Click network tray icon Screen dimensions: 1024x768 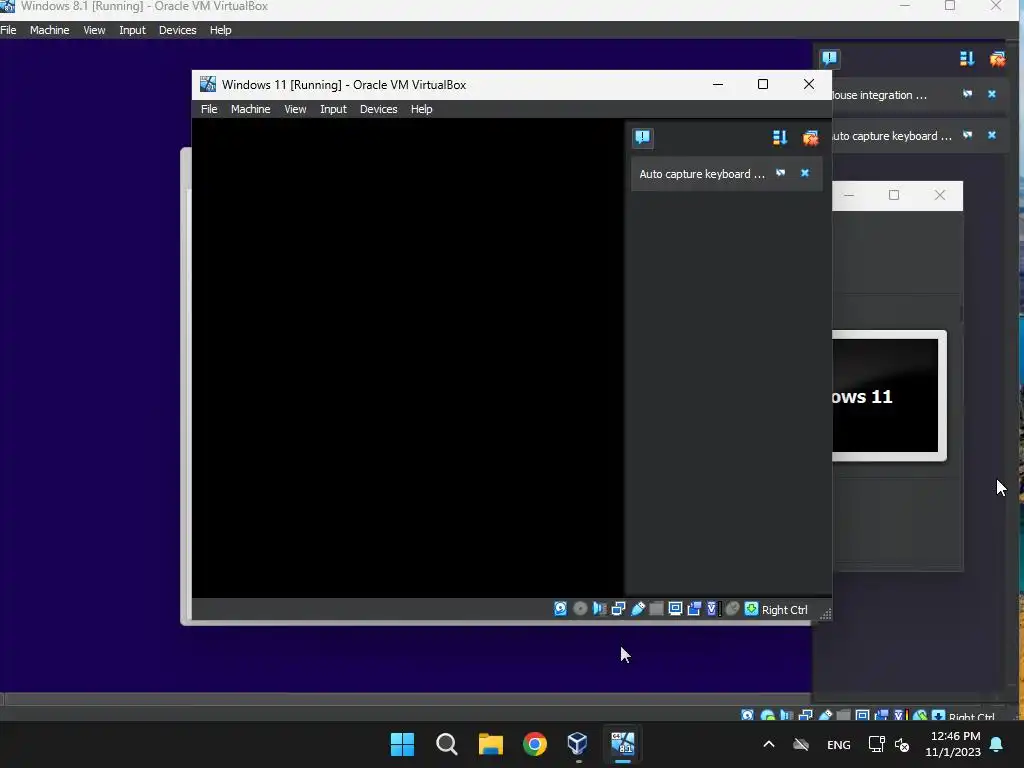tap(876, 744)
